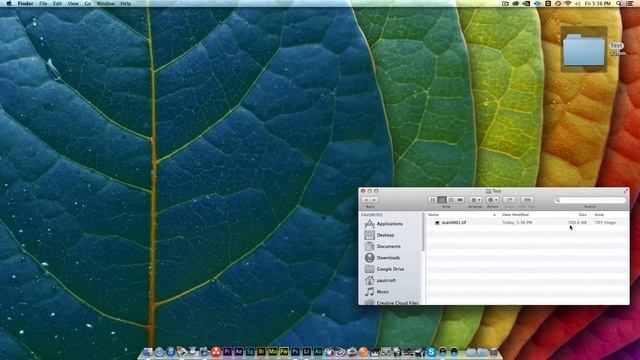Launch Adobe Premiere Pro from the Dock
The image size is (640, 360).
point(227,352)
